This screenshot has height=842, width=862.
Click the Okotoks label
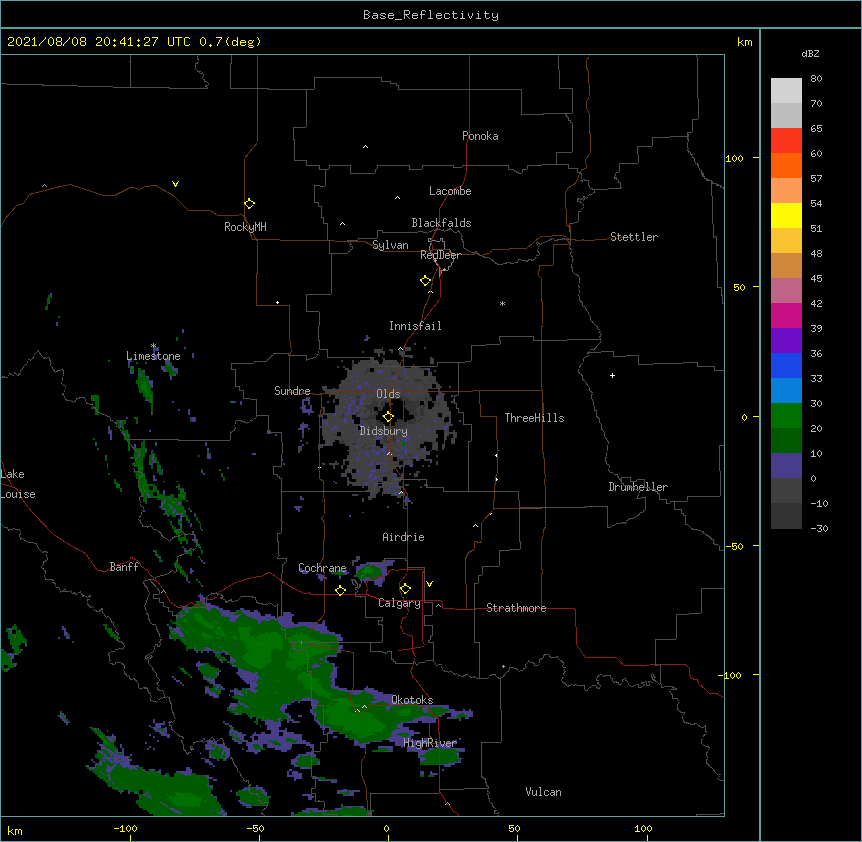[x=412, y=700]
